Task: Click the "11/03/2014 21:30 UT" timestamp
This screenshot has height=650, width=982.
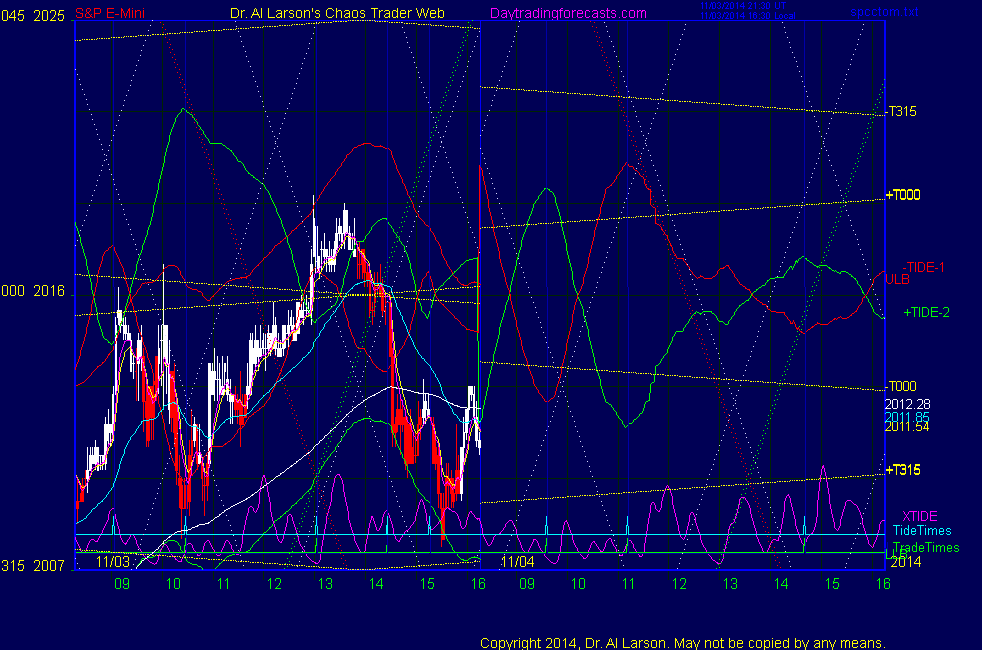Action: point(743,6)
